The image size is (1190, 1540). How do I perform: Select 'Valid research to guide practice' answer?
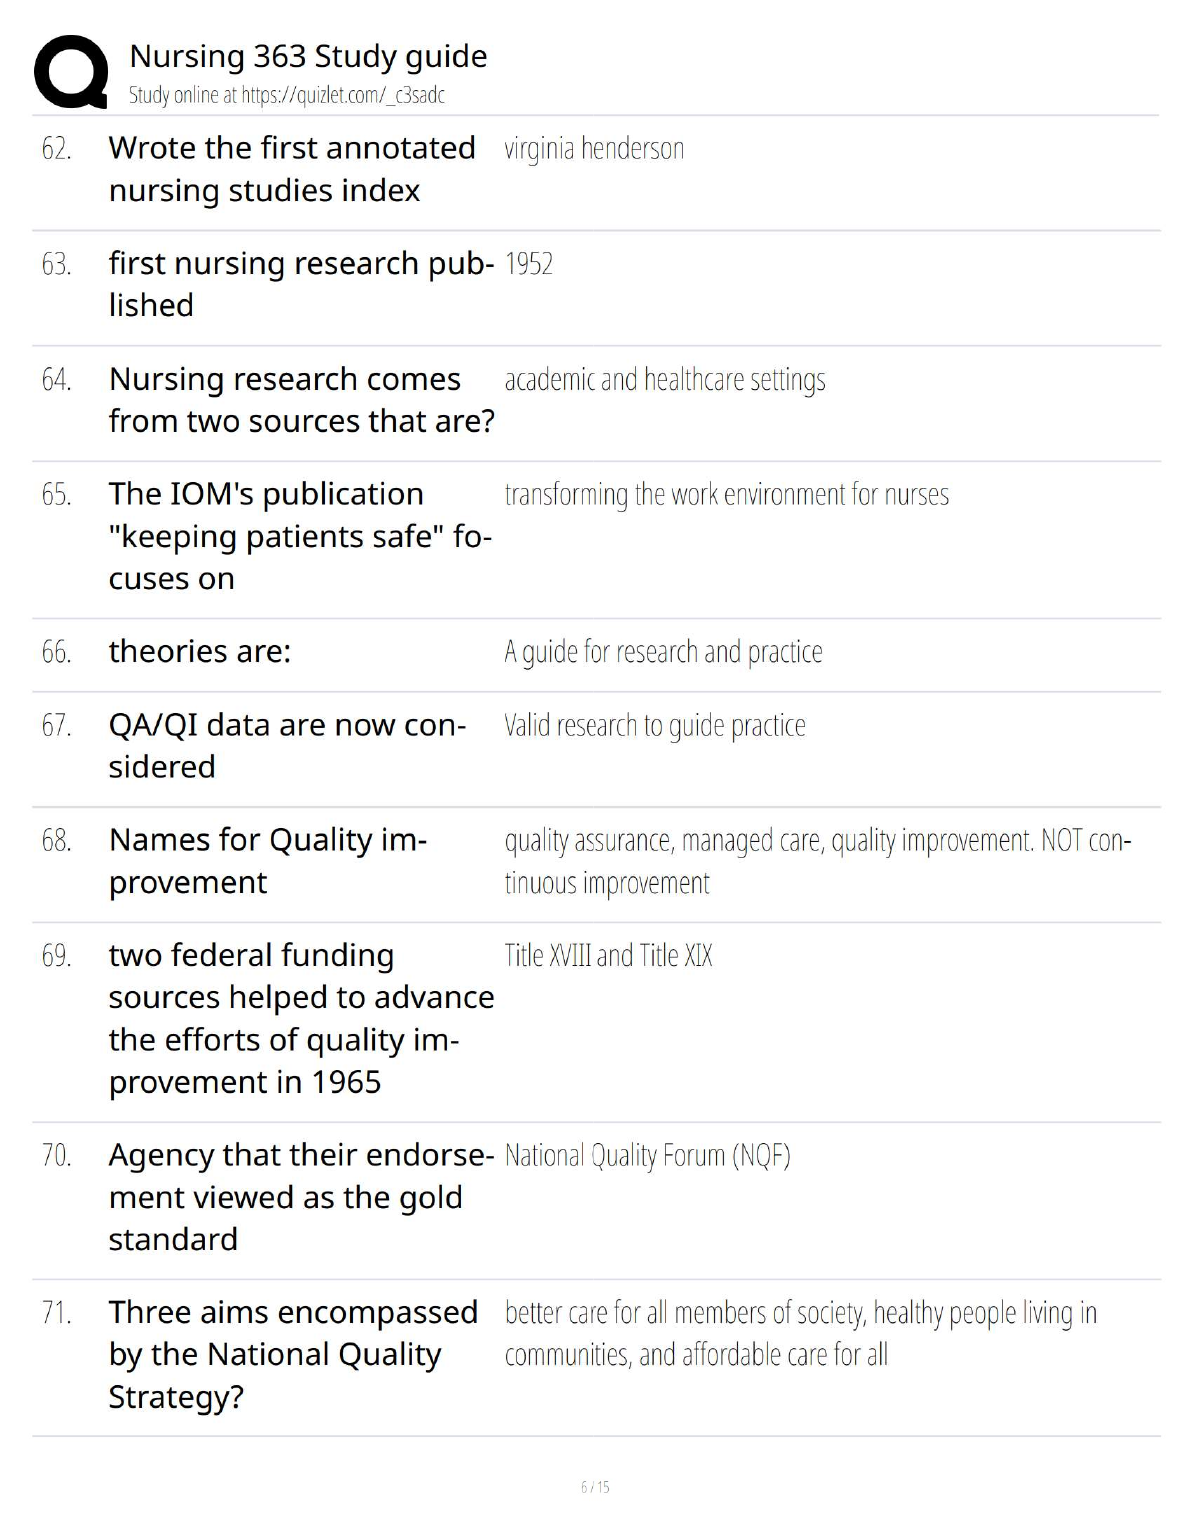655,726
